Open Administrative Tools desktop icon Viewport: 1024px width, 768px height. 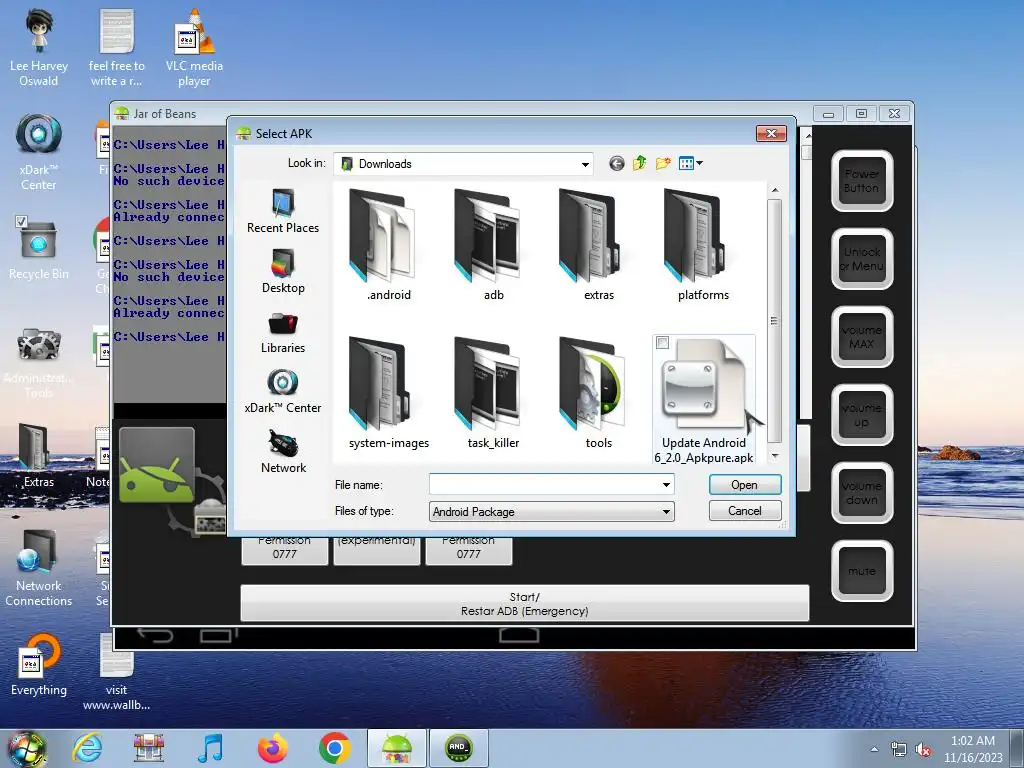(x=39, y=362)
